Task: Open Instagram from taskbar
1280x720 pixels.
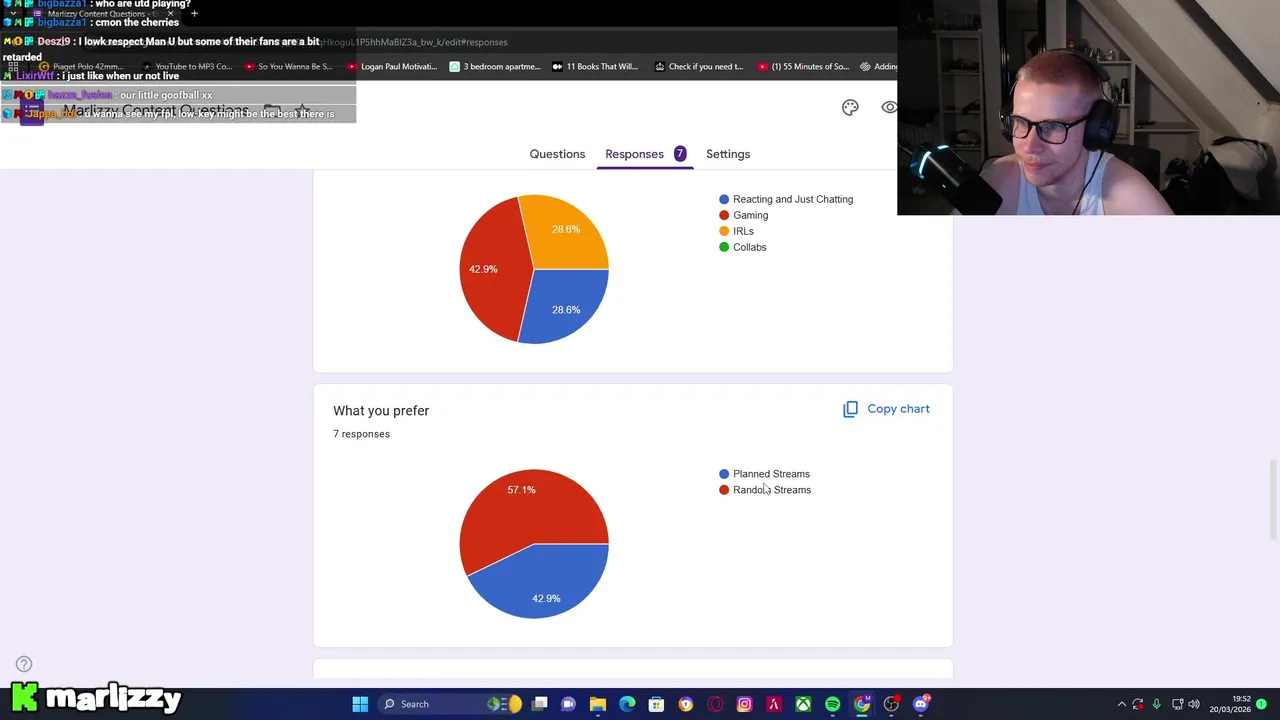Action: click(744, 704)
